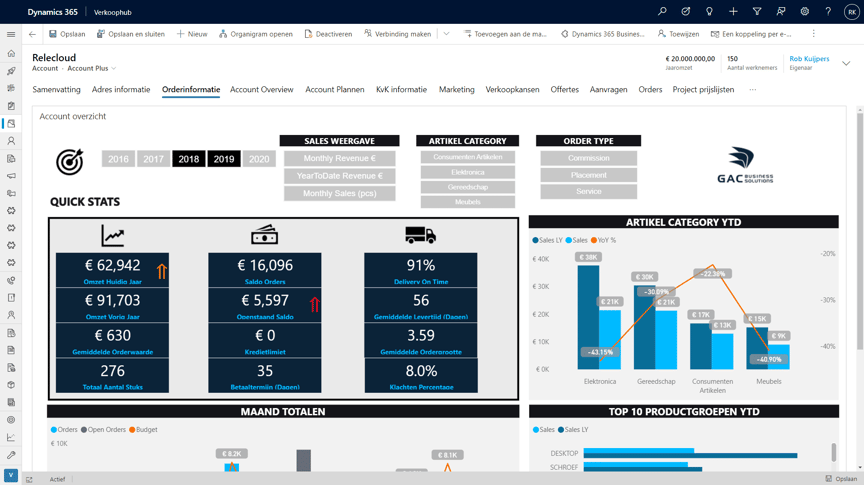Open the chat/feedback icon in top bar
Viewport: 864px width, 485px height.
(781, 12)
